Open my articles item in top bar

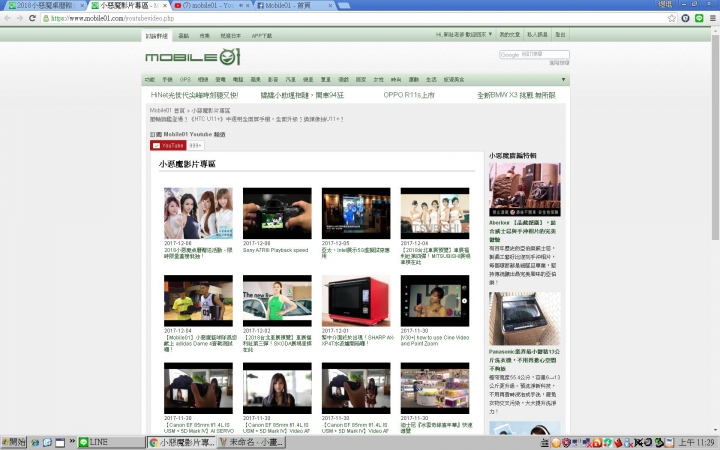[510, 34]
